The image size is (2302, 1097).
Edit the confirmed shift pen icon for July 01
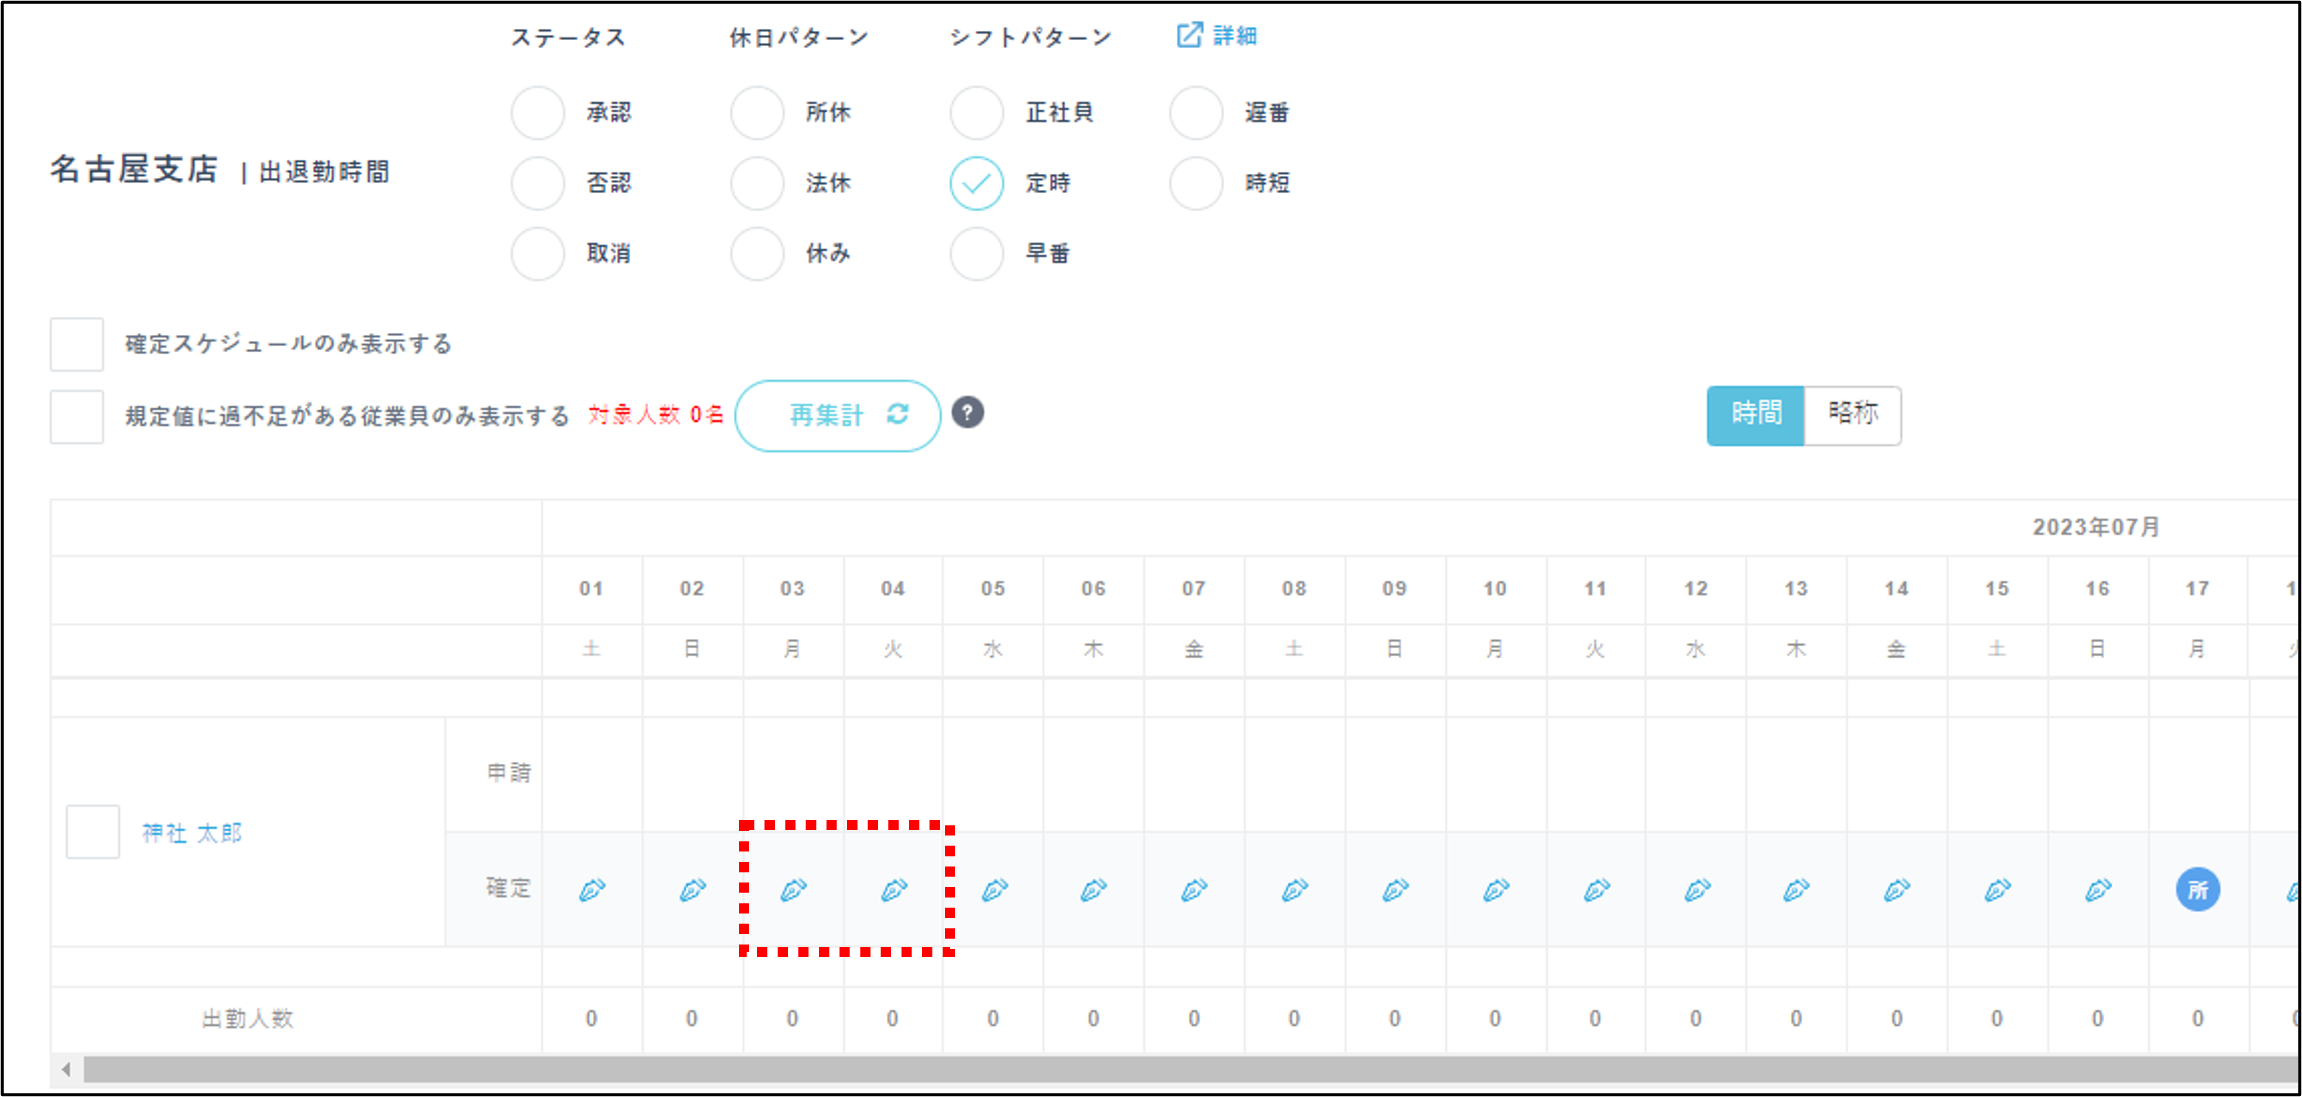[x=591, y=889]
